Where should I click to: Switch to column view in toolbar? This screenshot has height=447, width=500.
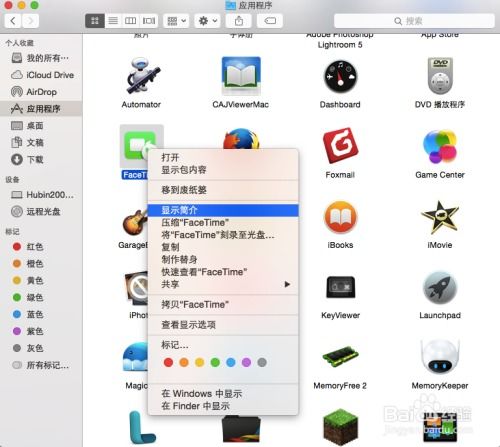coord(130,21)
